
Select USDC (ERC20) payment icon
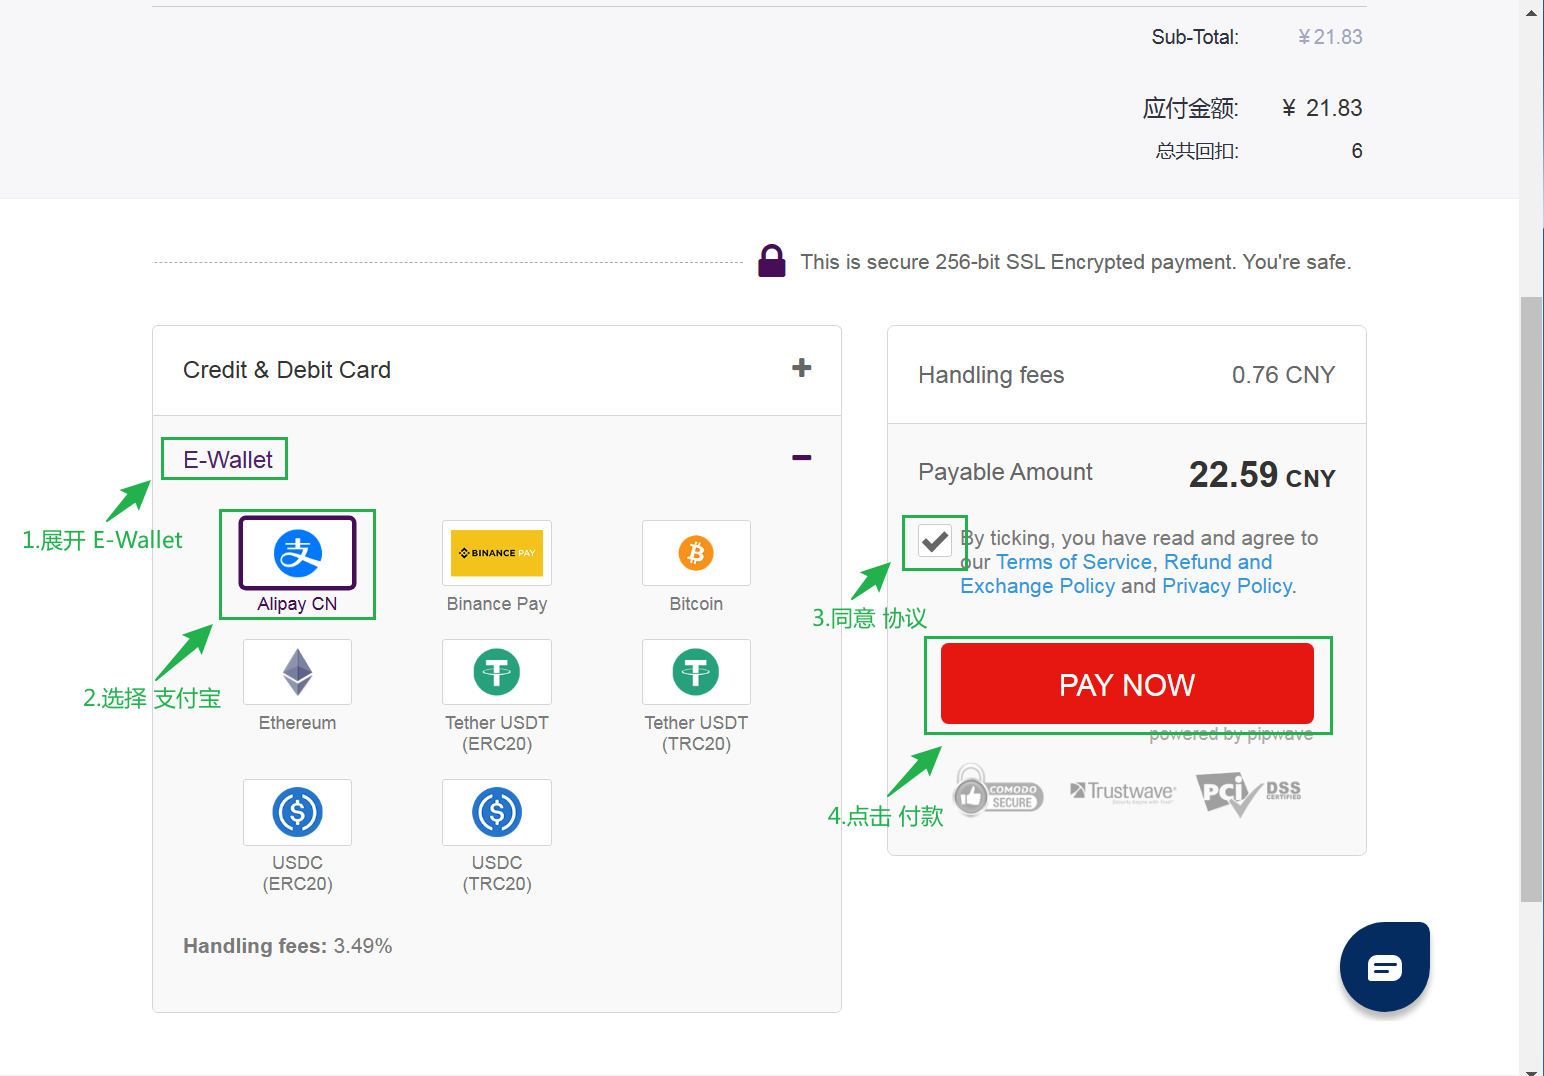tap(297, 812)
